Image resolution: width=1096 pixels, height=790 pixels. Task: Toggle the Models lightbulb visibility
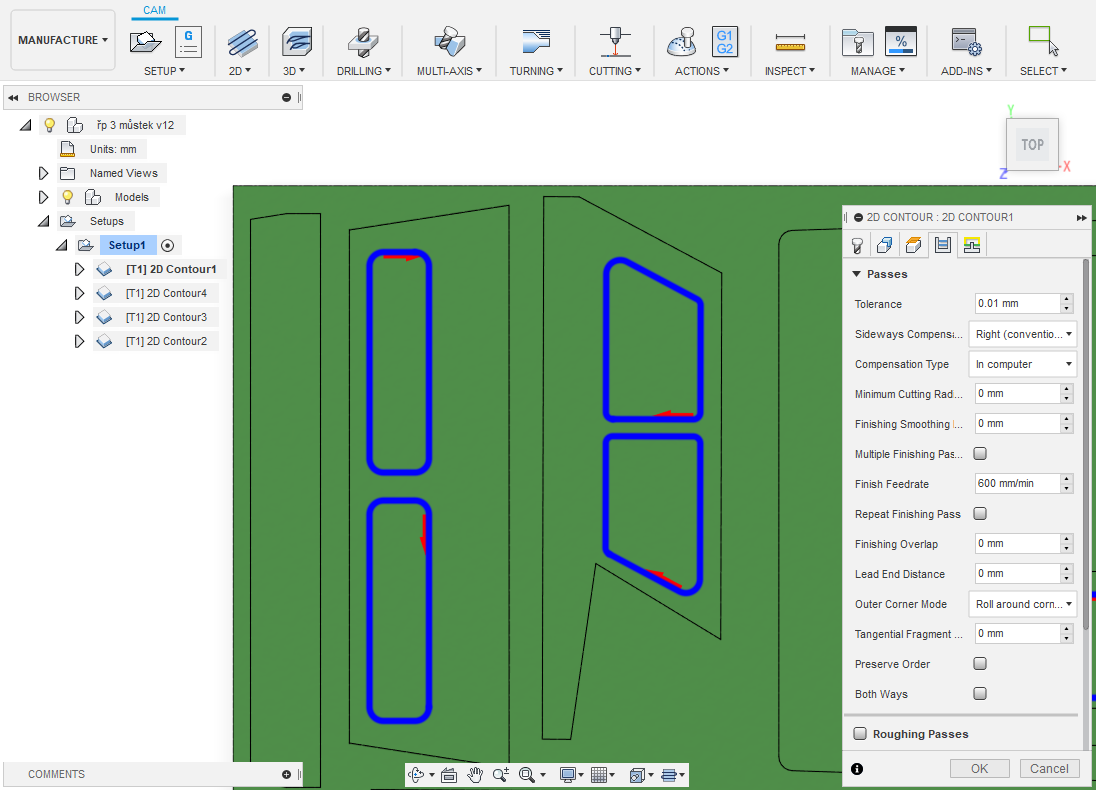[68, 197]
